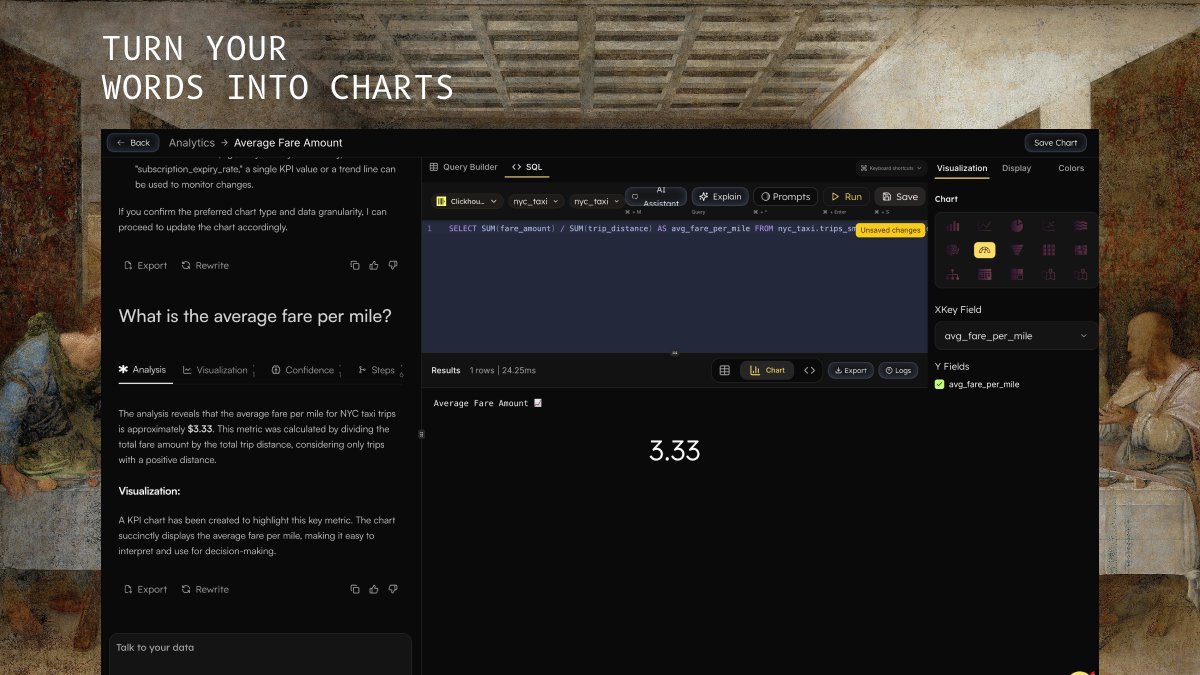
Task: Select the table chart type icon
Action: [x=985, y=274]
